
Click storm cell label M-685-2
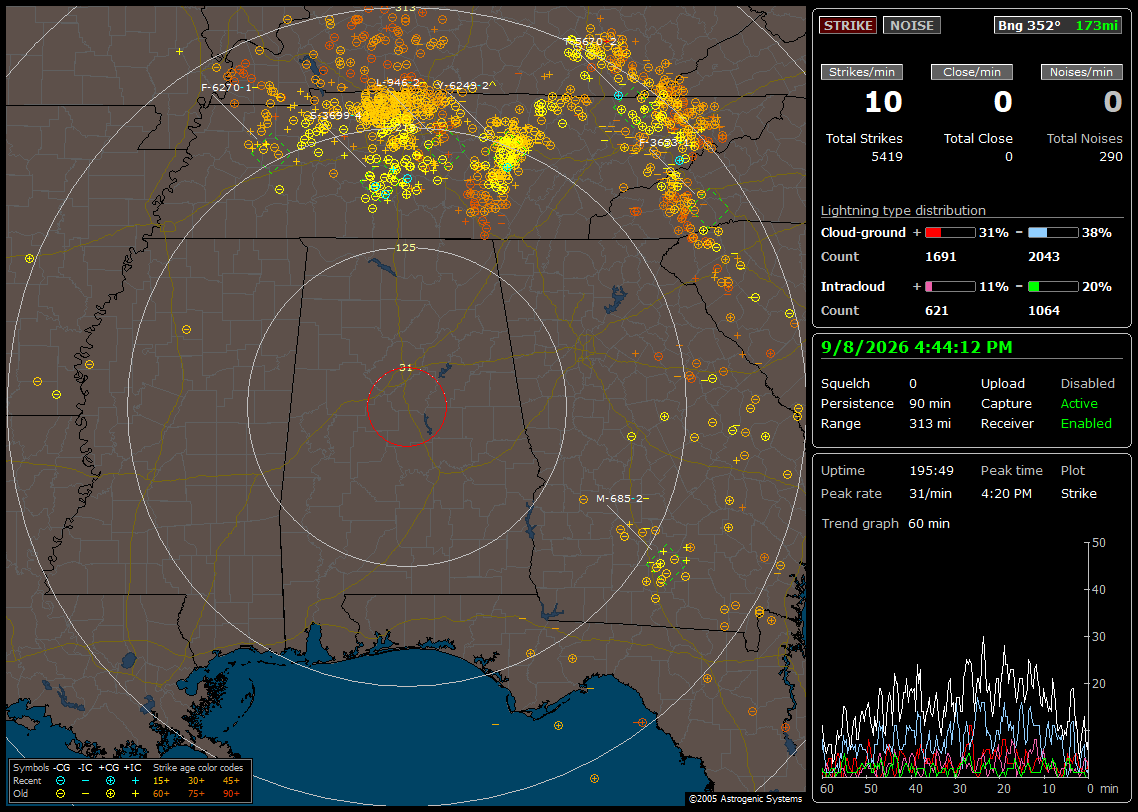[619, 499]
